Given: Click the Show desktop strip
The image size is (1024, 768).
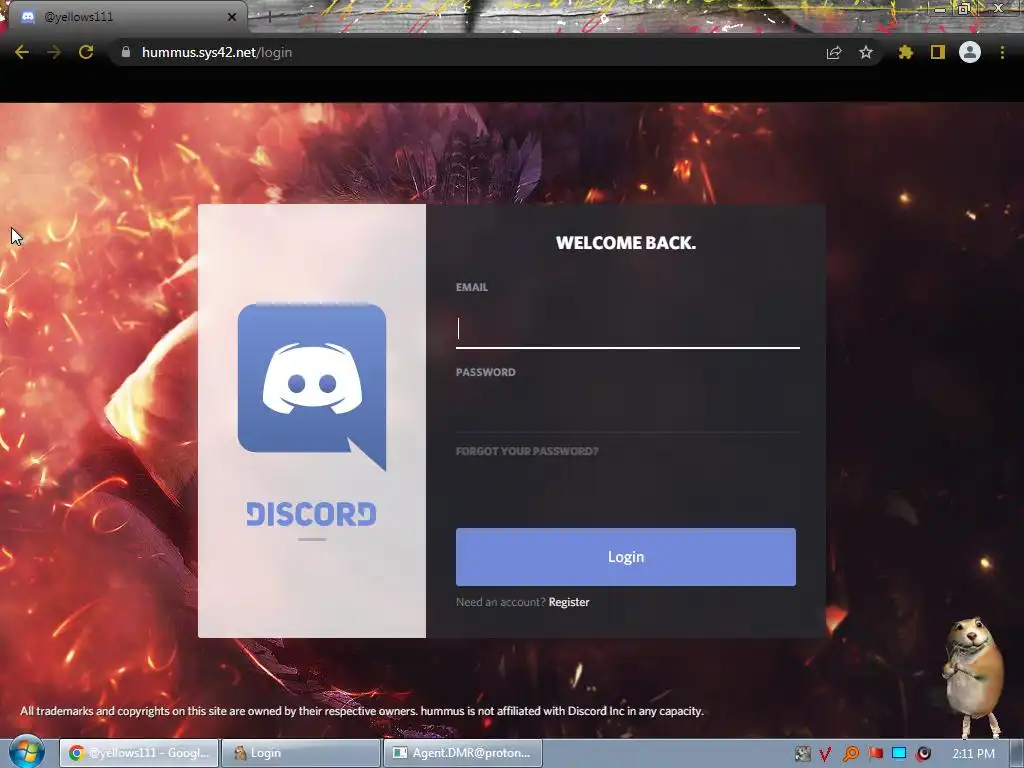Looking at the screenshot, I should click(x=1018, y=753).
